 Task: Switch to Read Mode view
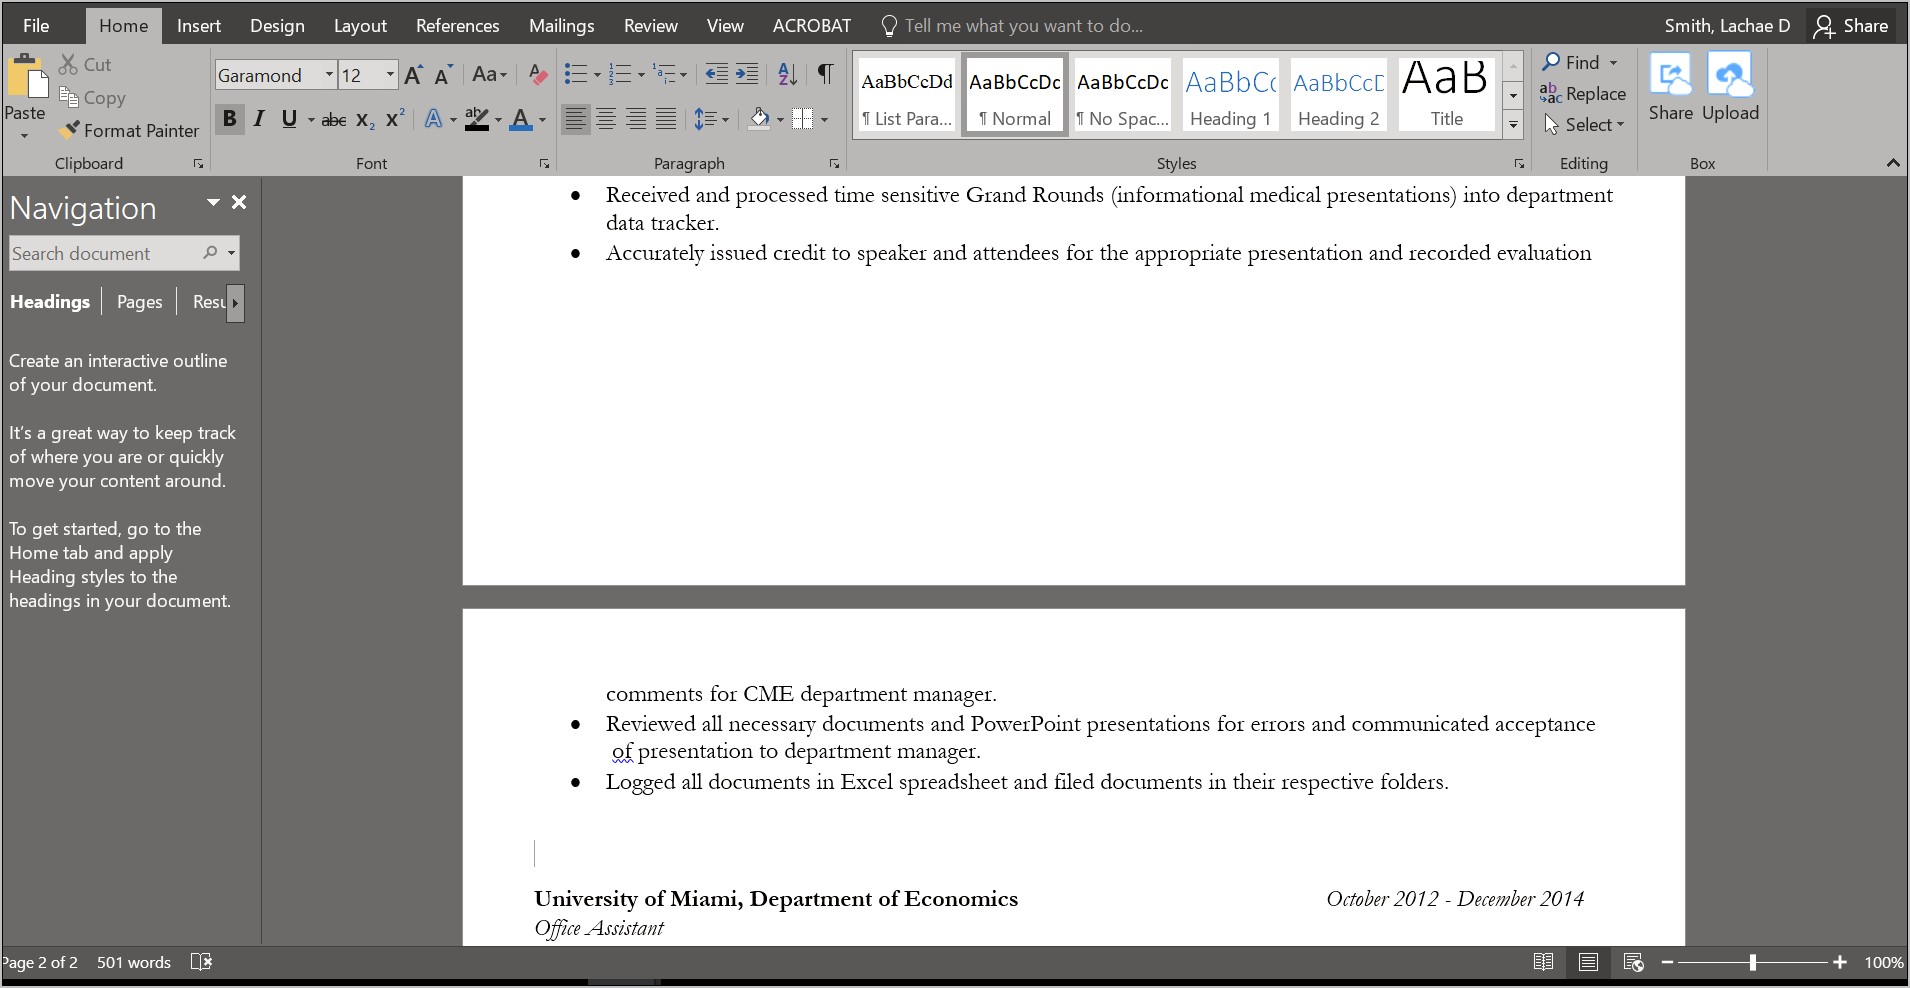[1543, 962]
